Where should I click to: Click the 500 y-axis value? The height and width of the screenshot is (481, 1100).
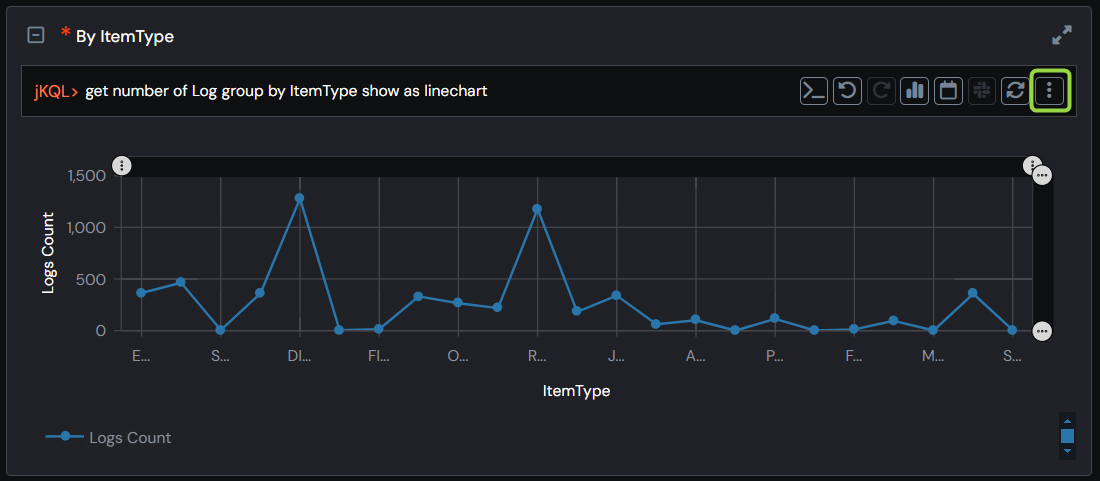(93, 279)
